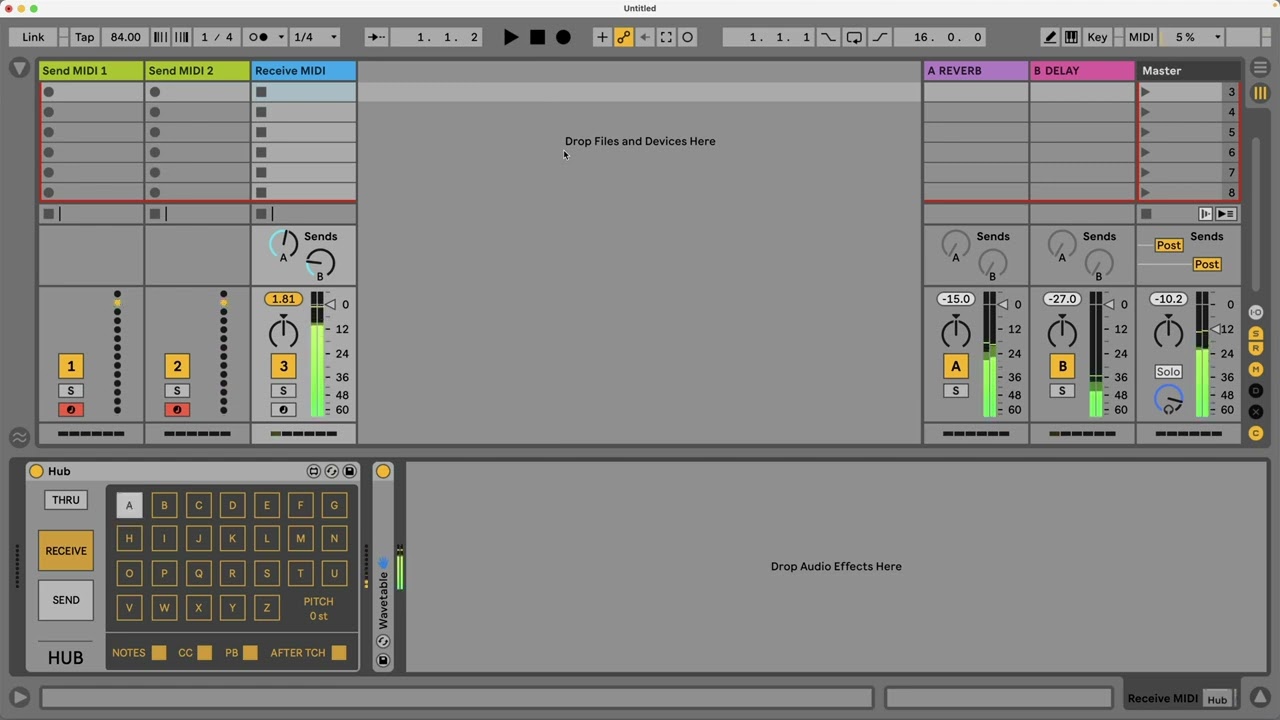Click the Tap tempo button
This screenshot has height=720, width=1280.
point(85,37)
